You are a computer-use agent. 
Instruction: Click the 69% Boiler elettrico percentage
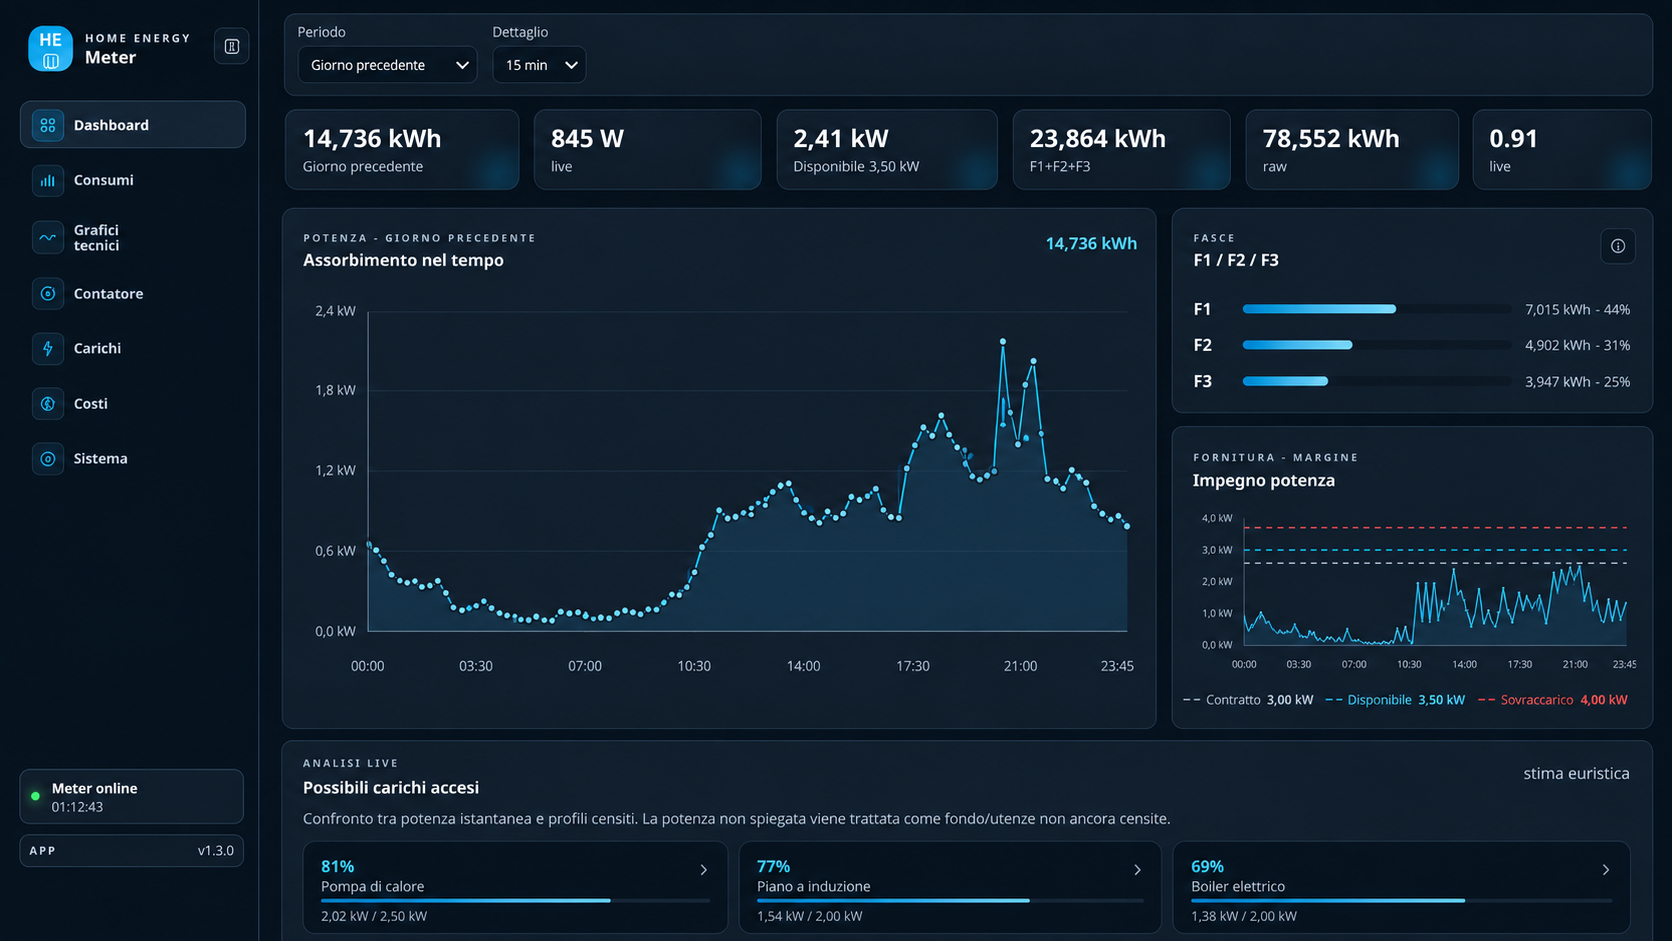pyautogui.click(x=1208, y=866)
